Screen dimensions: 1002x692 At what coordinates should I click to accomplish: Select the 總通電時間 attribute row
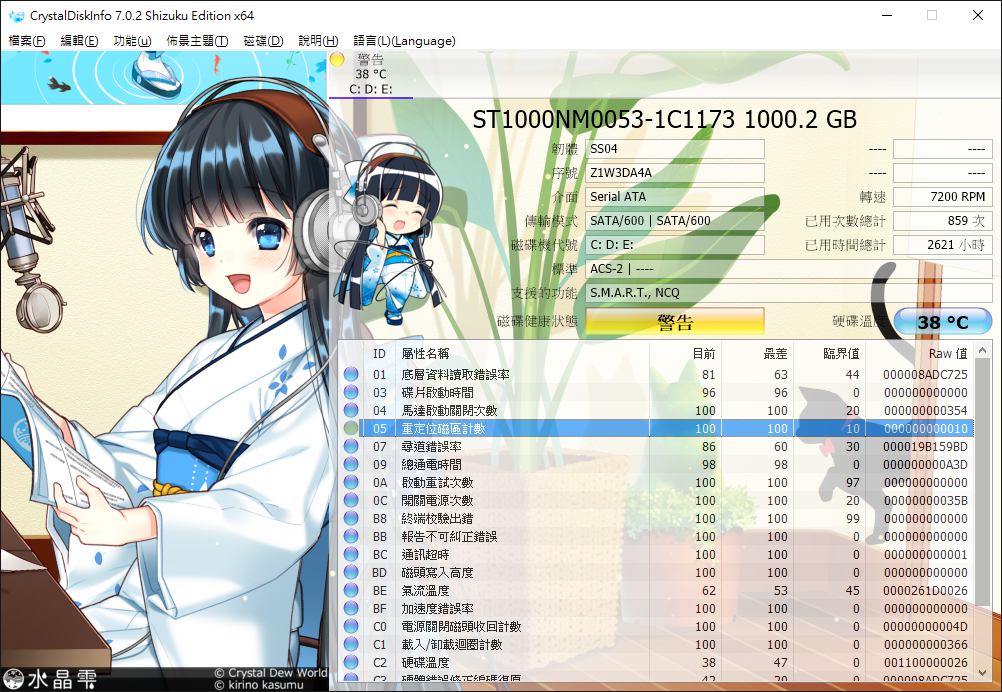656,465
